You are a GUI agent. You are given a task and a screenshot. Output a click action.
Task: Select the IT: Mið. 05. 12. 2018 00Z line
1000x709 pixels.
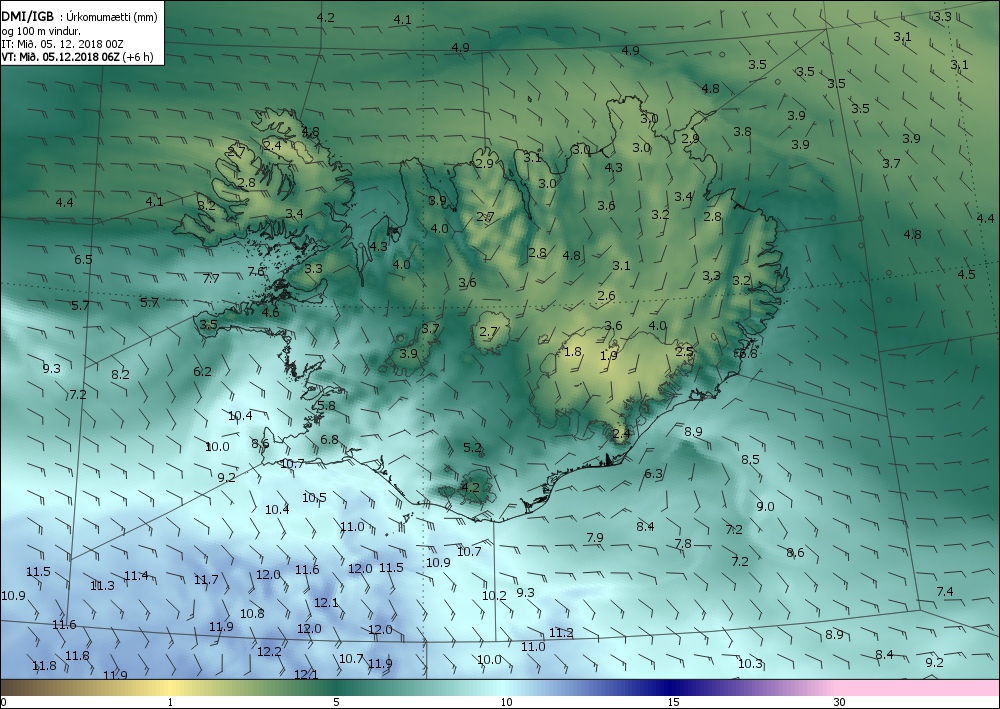click(62, 44)
